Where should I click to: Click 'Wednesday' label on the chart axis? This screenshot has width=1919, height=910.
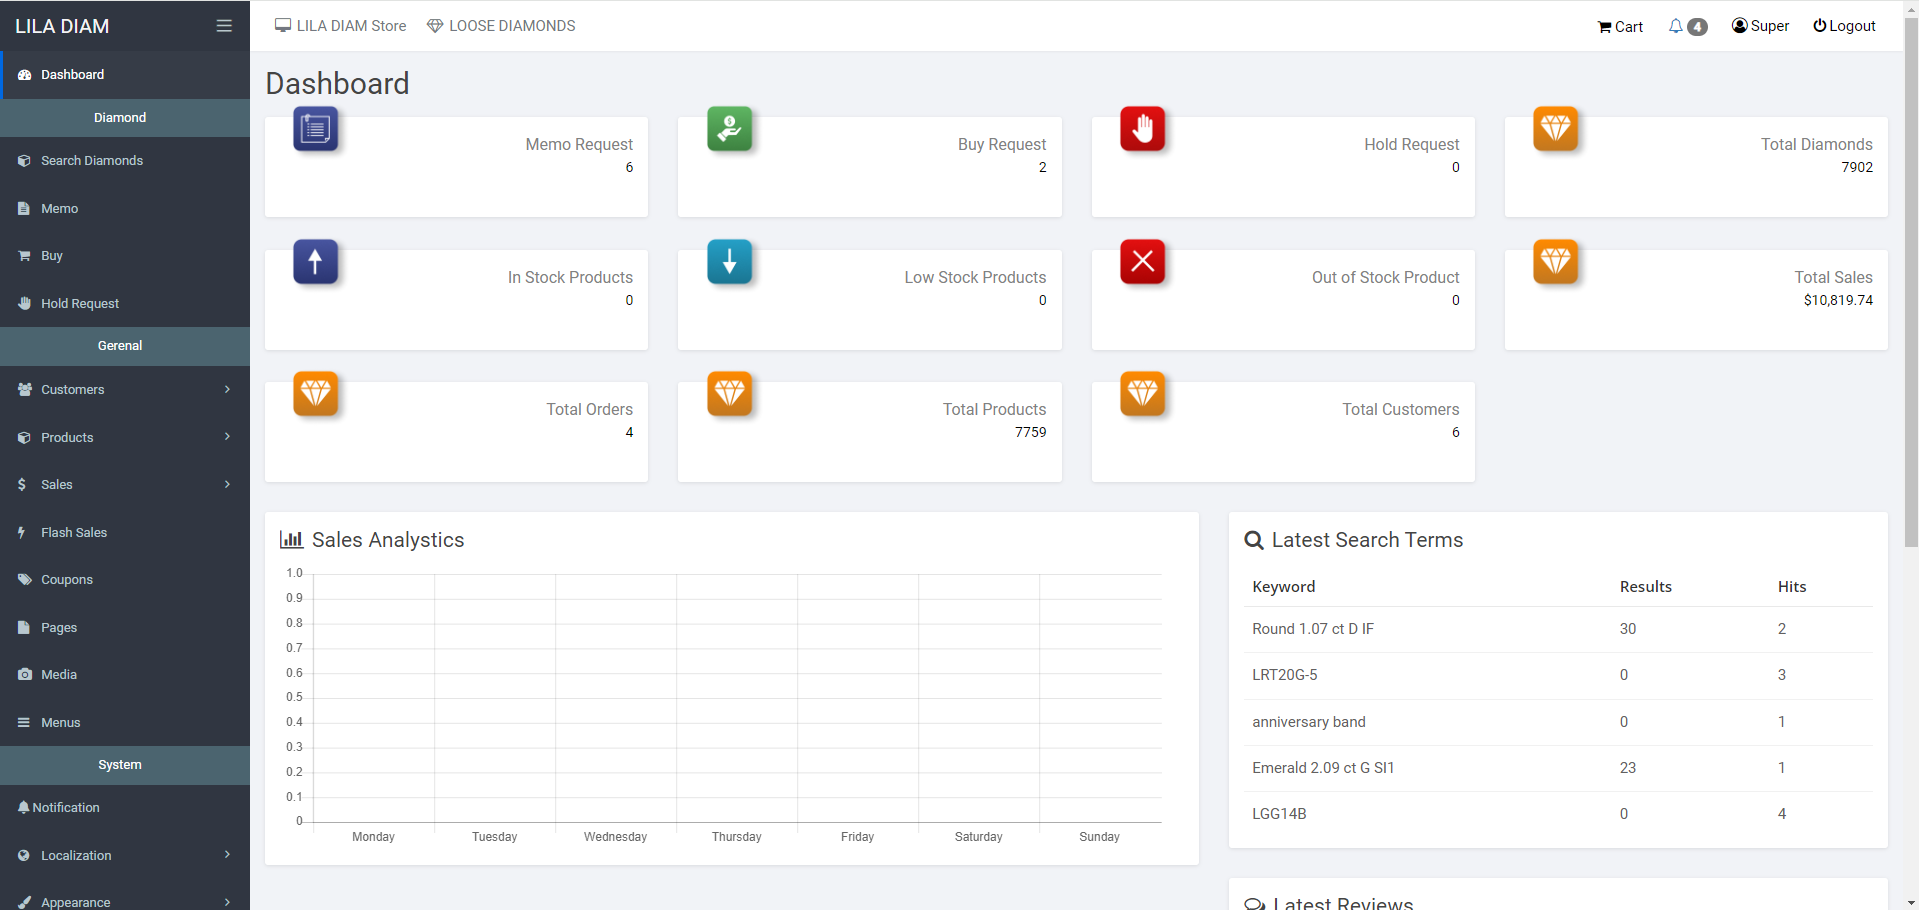click(615, 837)
